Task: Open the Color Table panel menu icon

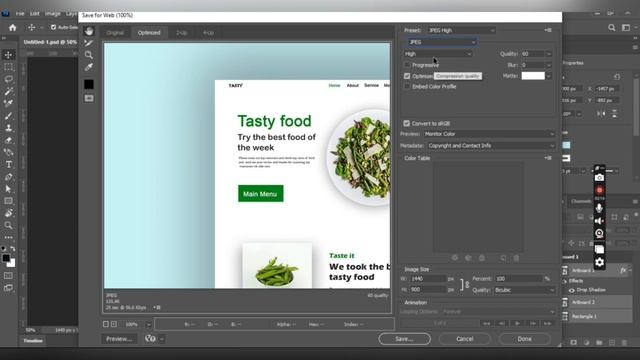Action: click(548, 158)
